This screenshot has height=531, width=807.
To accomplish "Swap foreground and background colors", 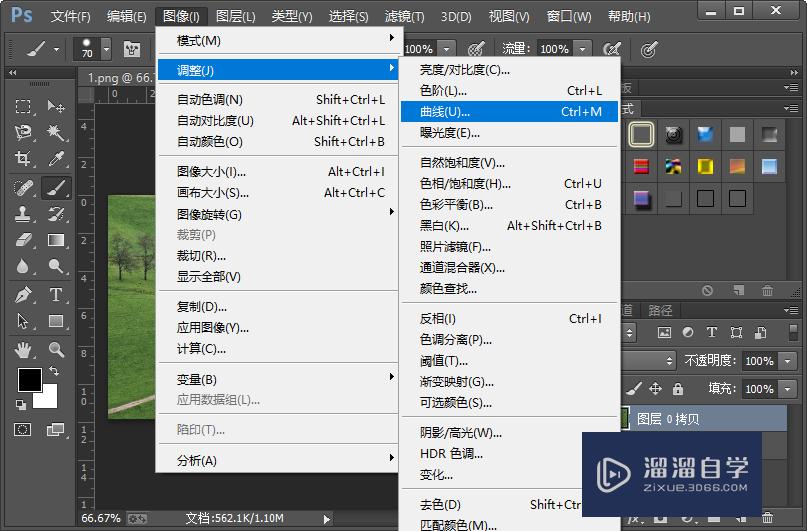I will pyautogui.click(x=54, y=370).
